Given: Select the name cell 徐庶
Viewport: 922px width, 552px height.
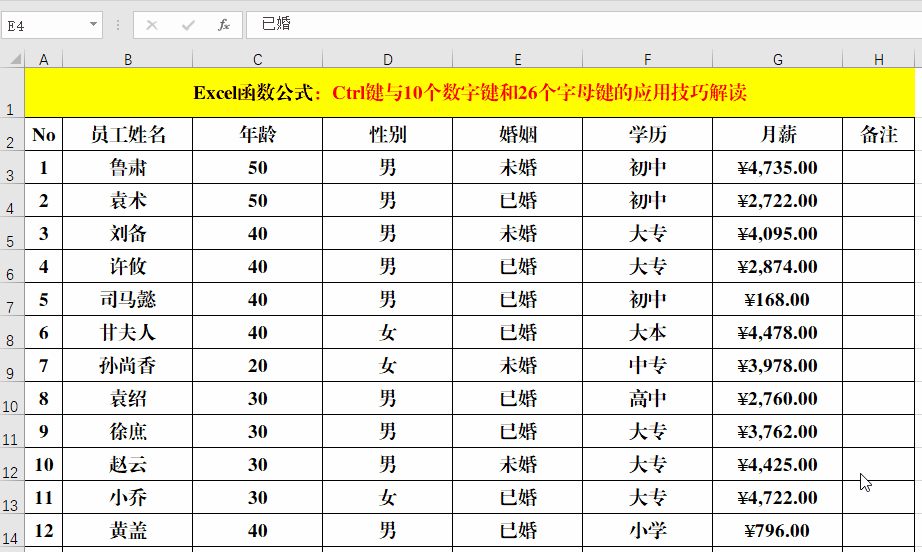Looking at the screenshot, I should click(x=128, y=431).
